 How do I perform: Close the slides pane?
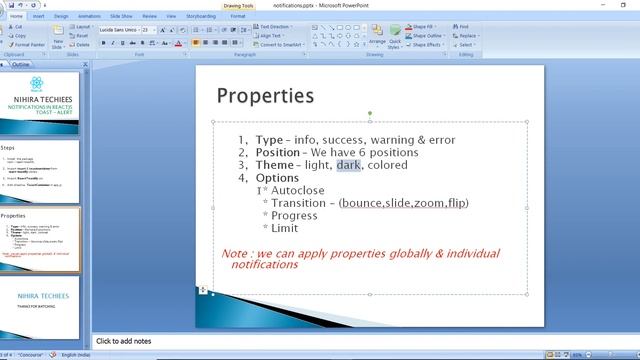pos(85,64)
